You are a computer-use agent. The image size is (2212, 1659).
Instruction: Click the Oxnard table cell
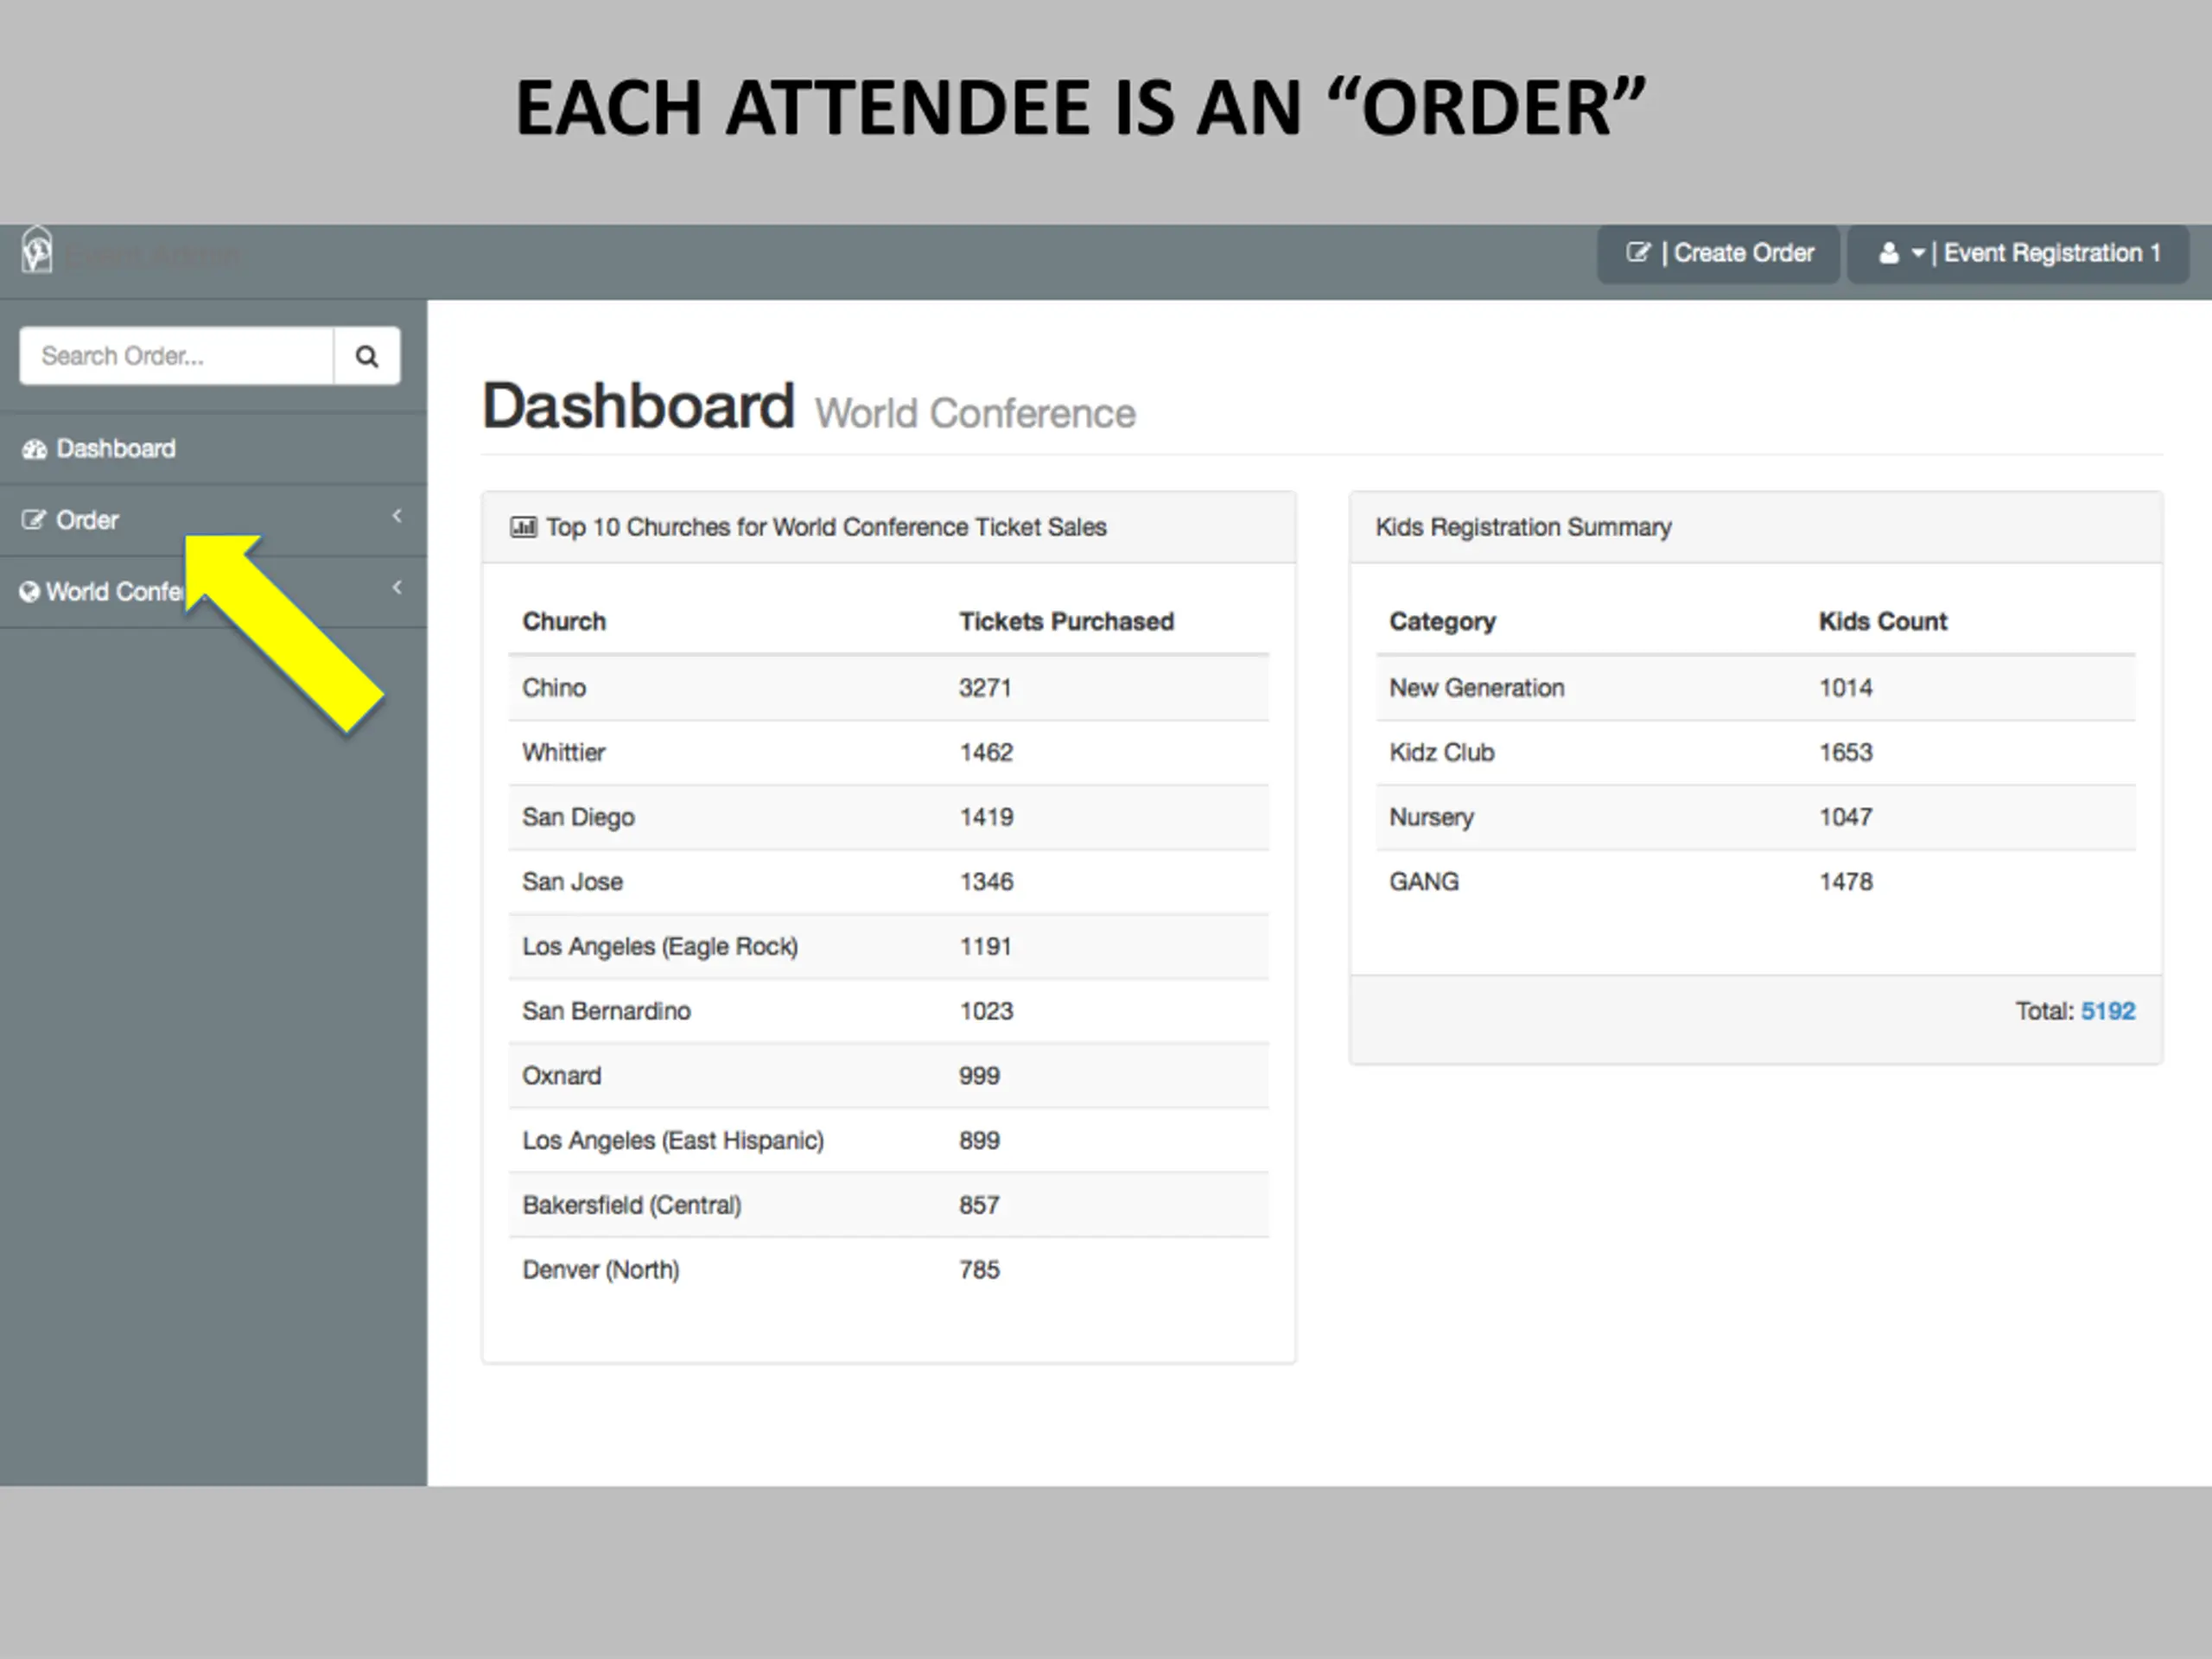[561, 1076]
